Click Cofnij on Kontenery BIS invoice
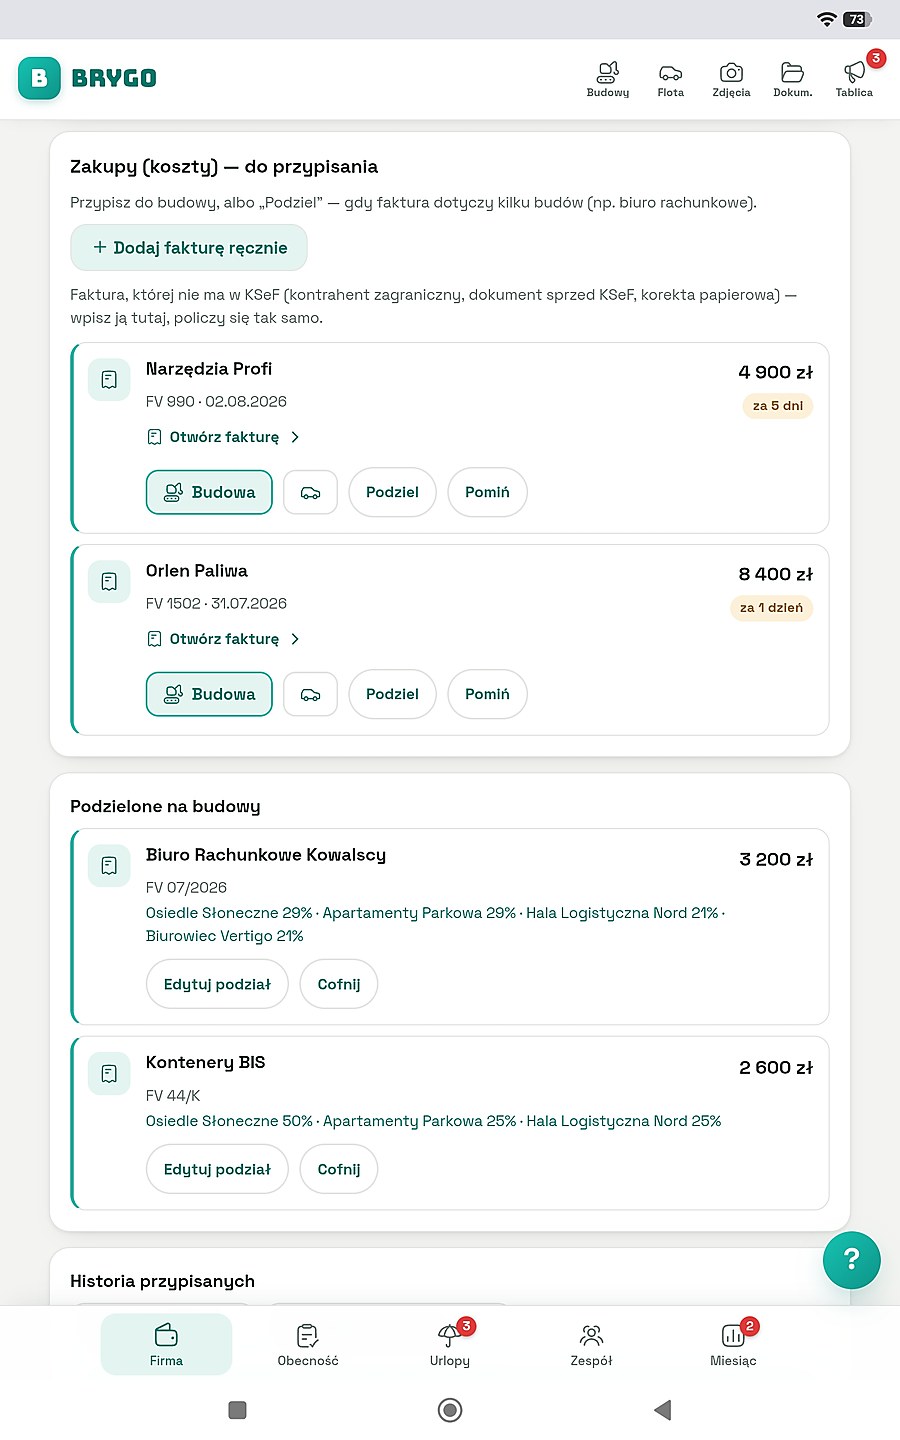Viewport: 900px width, 1440px height. pyautogui.click(x=339, y=1170)
